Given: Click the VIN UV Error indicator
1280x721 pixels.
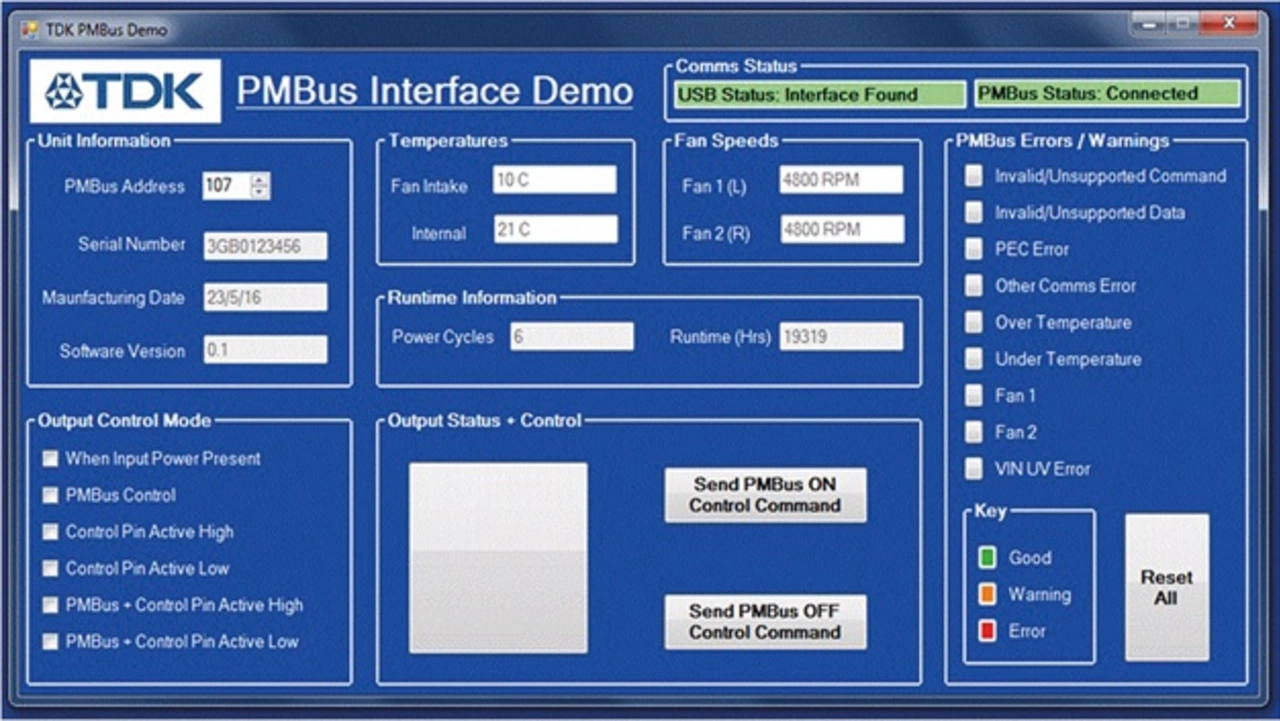Looking at the screenshot, I should 973,469.
